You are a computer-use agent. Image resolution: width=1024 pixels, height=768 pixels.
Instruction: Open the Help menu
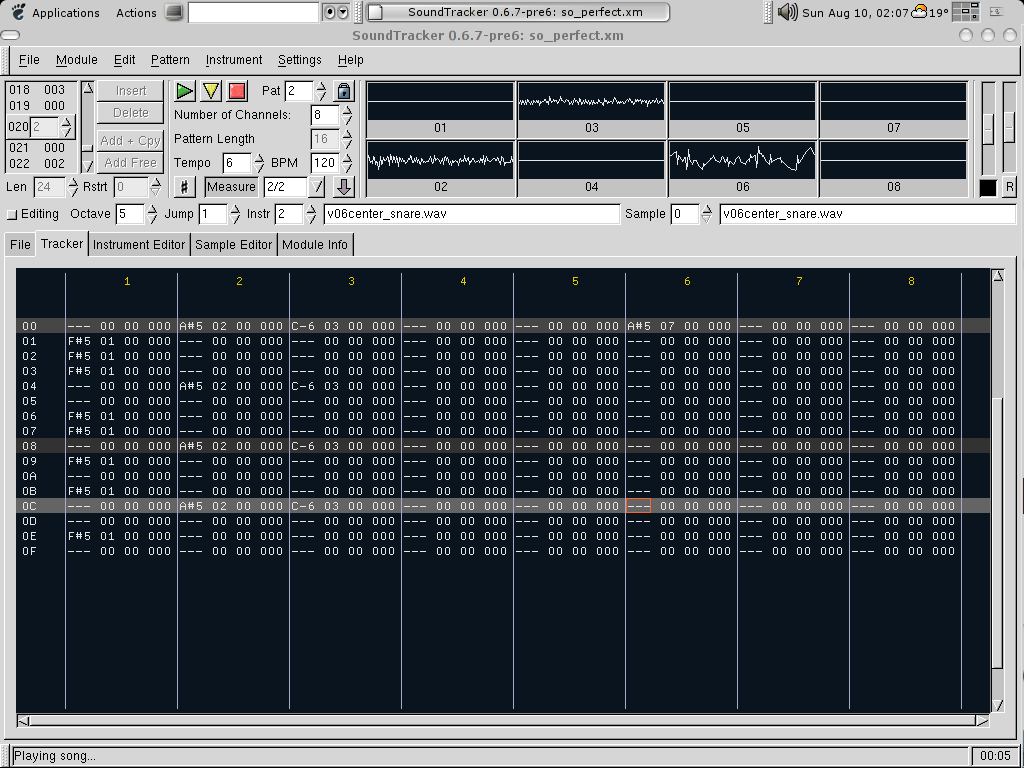click(x=351, y=60)
